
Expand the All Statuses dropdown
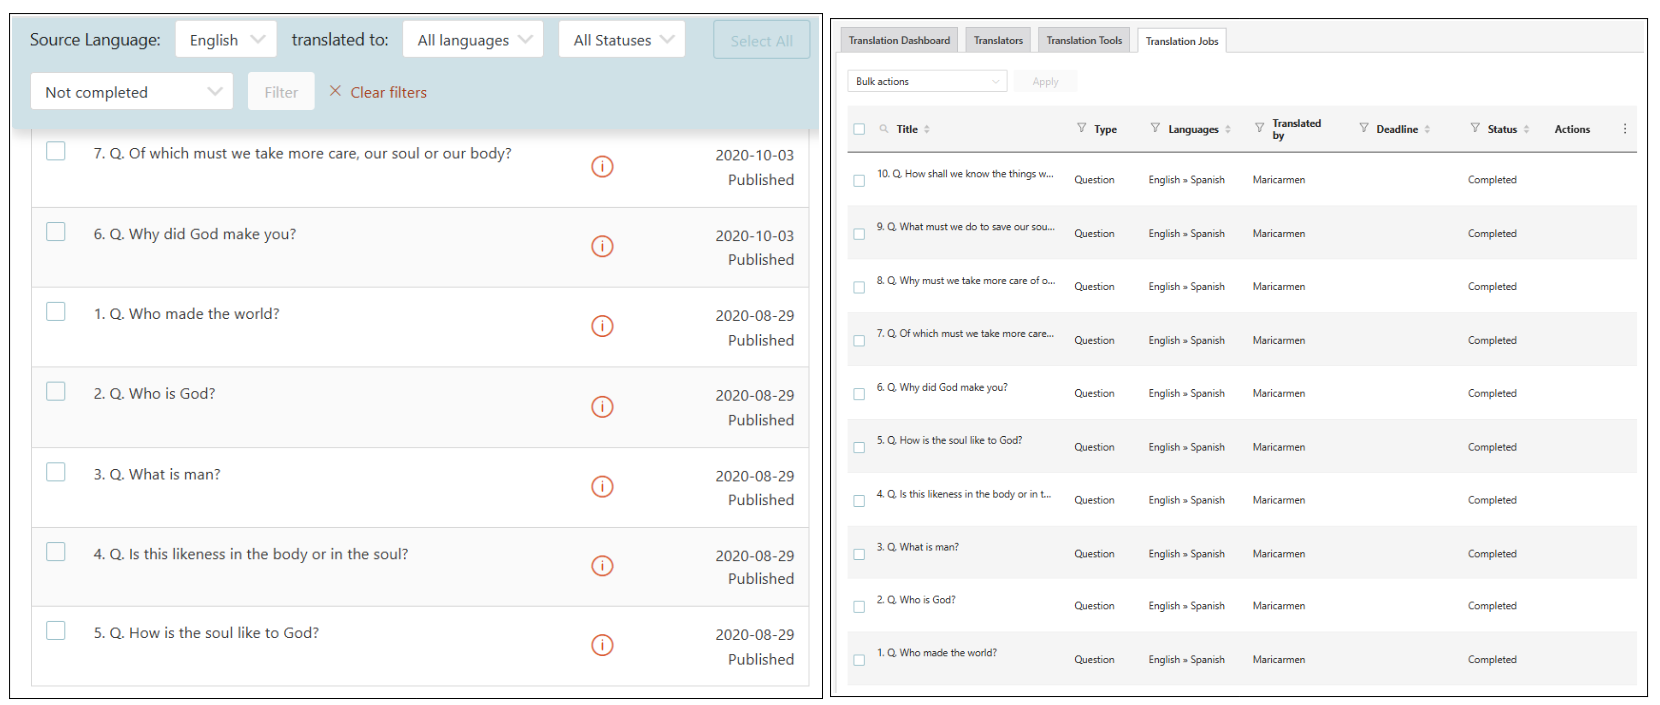click(x=622, y=40)
